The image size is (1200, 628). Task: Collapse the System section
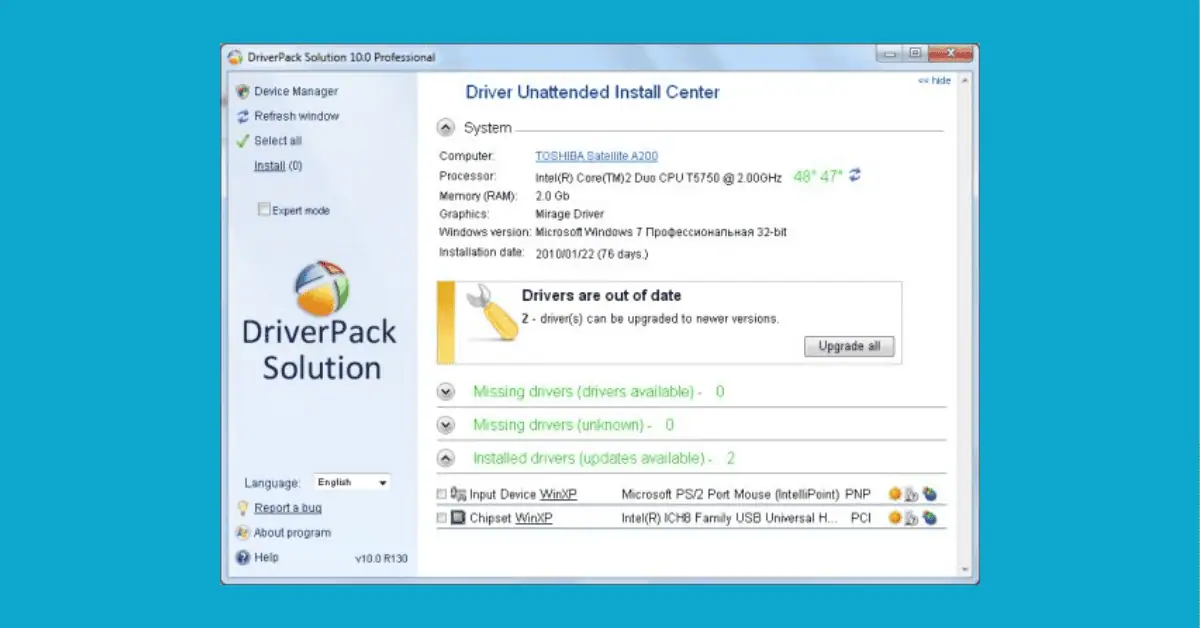coord(446,127)
